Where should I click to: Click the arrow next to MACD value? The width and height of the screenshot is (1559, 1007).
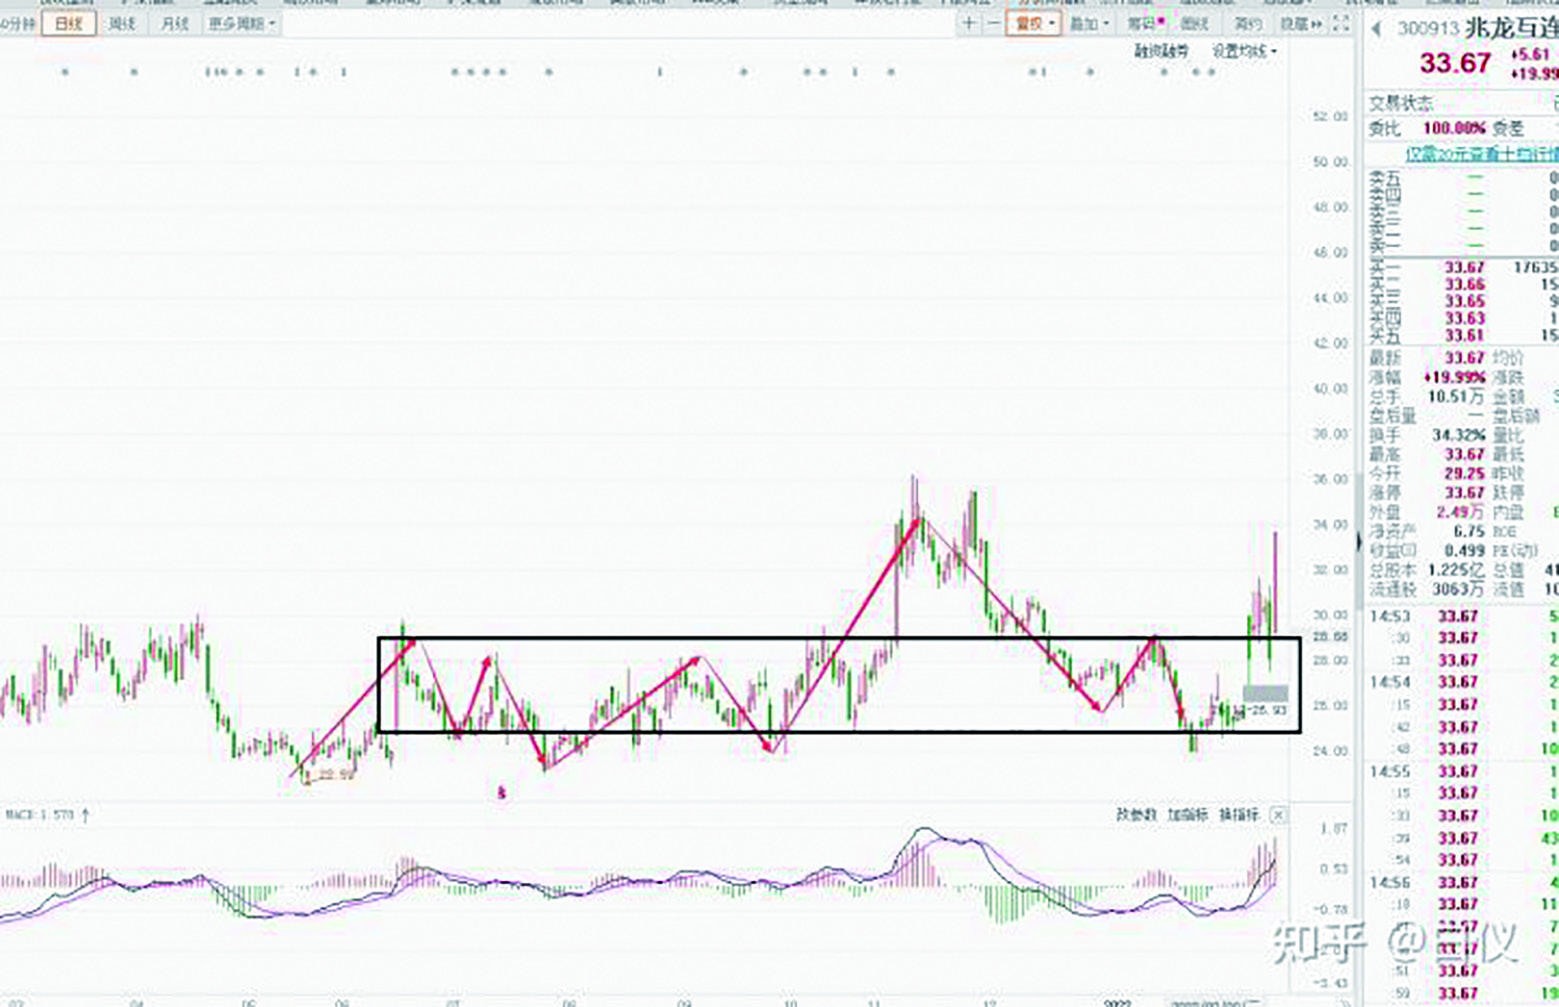86,815
